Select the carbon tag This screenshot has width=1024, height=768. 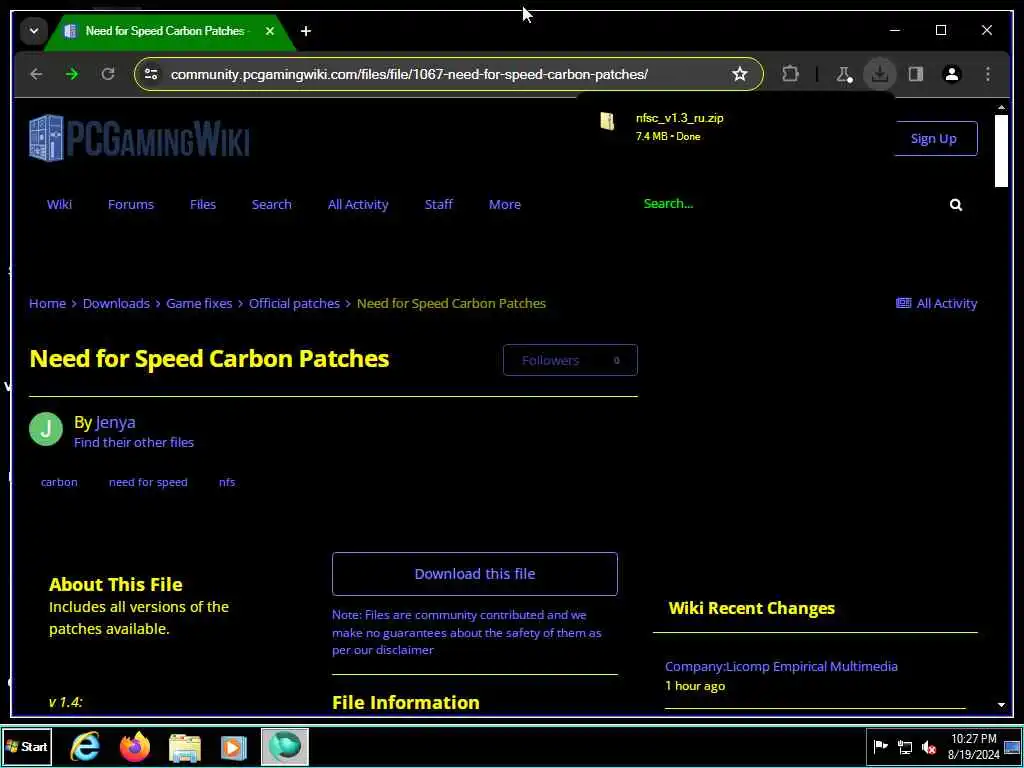pyautogui.click(x=59, y=482)
